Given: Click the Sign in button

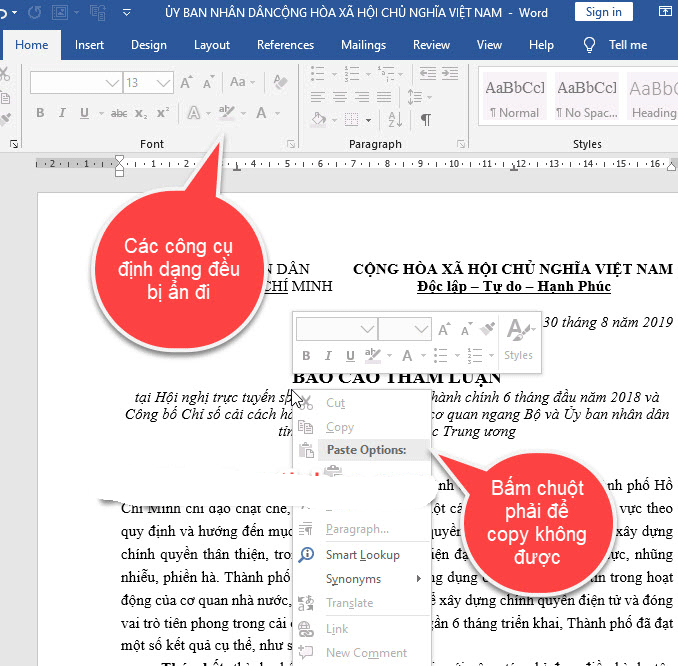Looking at the screenshot, I should 603,12.
